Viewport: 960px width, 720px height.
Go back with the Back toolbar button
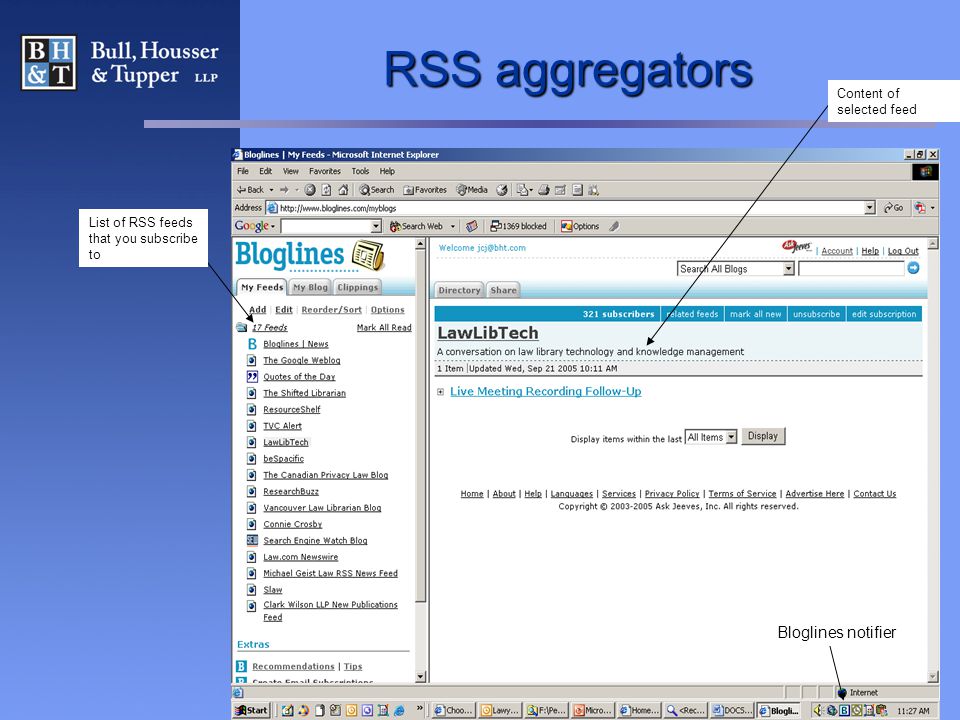tap(250, 190)
